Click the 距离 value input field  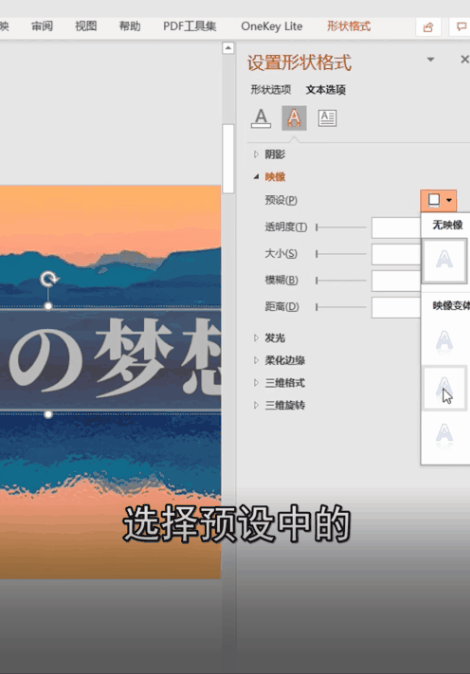396,307
